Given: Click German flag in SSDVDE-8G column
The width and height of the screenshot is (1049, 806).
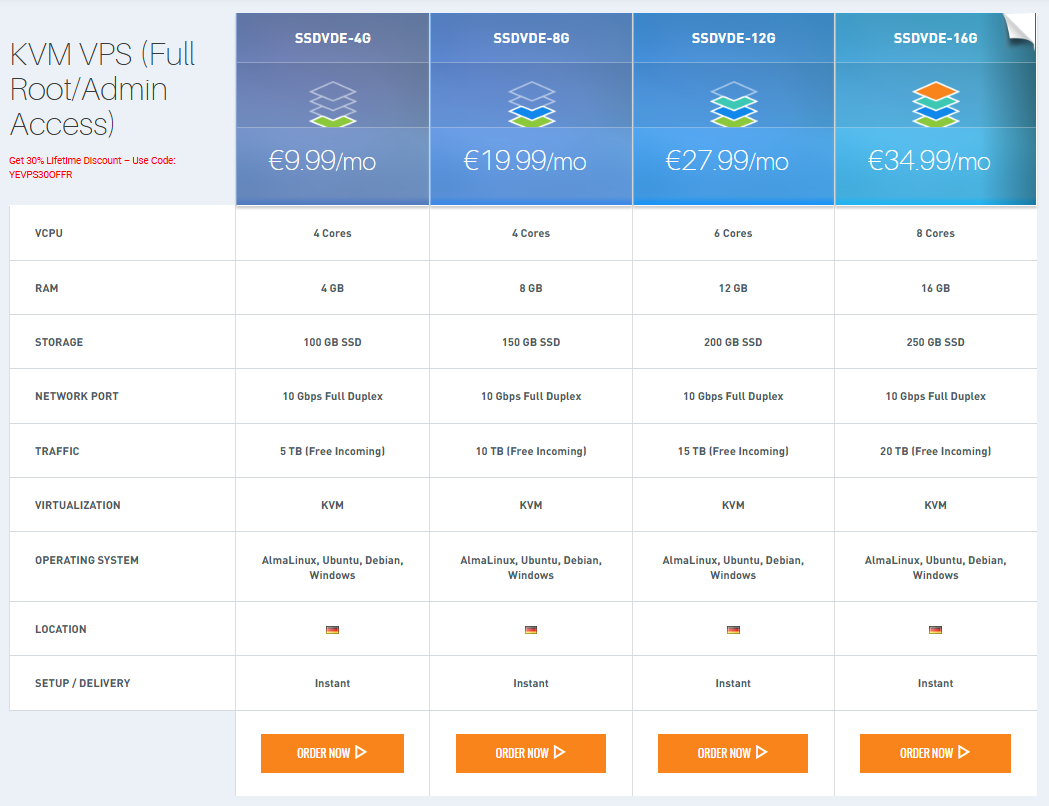Looking at the screenshot, I should click(x=531, y=630).
